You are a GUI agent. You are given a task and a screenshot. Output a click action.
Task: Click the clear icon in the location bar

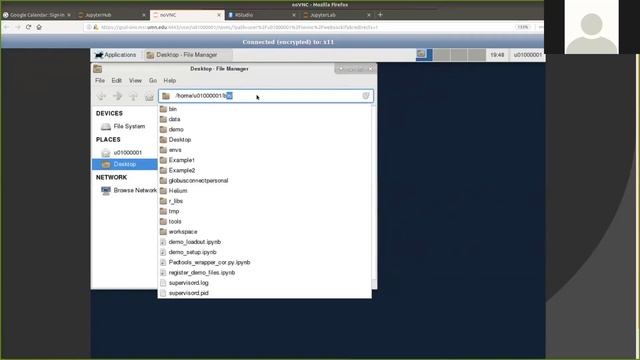coord(365,96)
